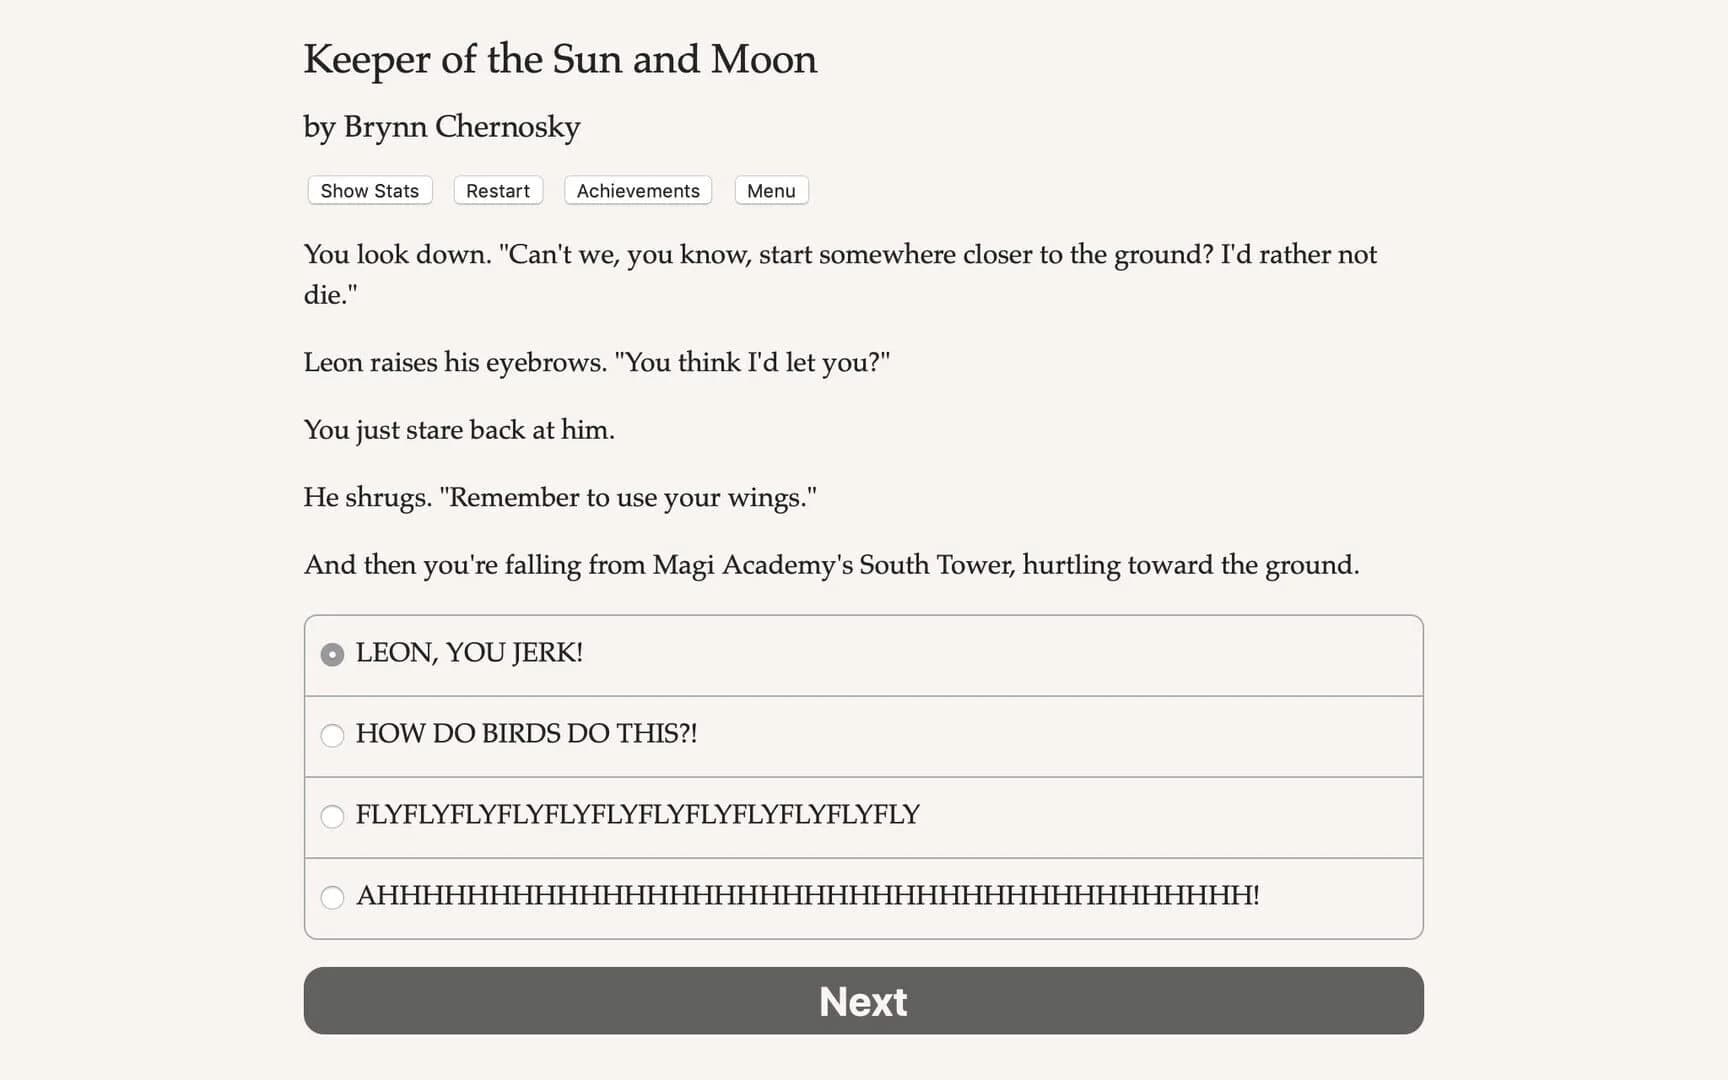The width and height of the screenshot is (1728, 1080).
Task: Click the radio circle beside "HOW DO BIRDS DO THIS?!"
Action: point(331,735)
